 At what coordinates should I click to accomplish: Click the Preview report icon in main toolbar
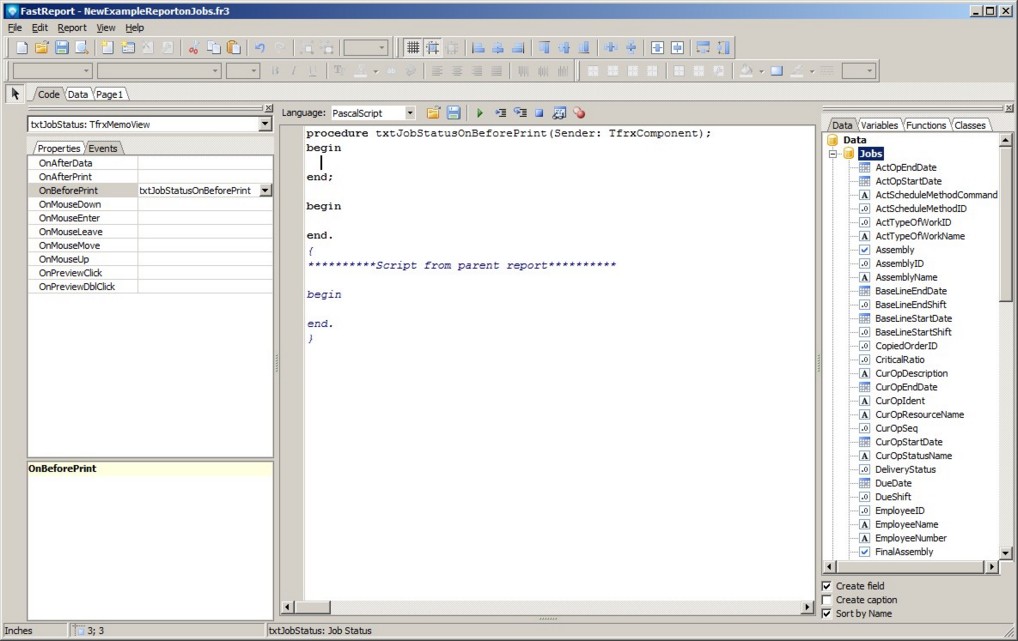point(81,47)
